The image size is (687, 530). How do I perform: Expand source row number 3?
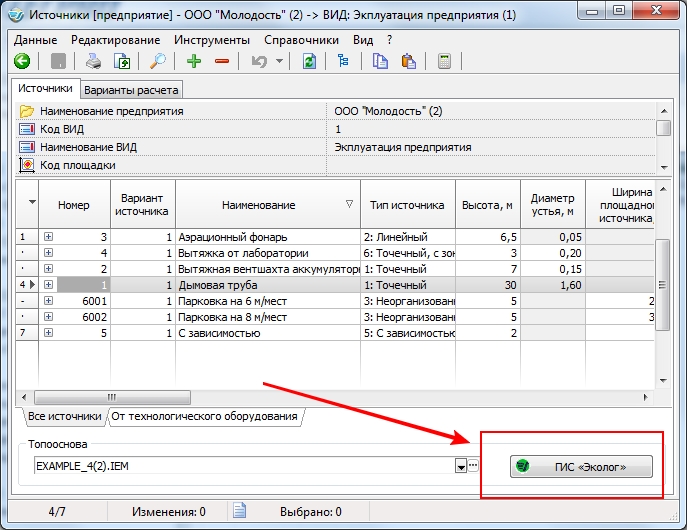tap(48, 237)
